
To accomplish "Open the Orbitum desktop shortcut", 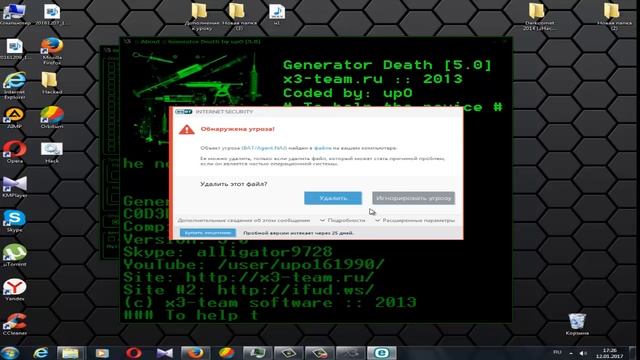I will pyautogui.click(x=52, y=118).
